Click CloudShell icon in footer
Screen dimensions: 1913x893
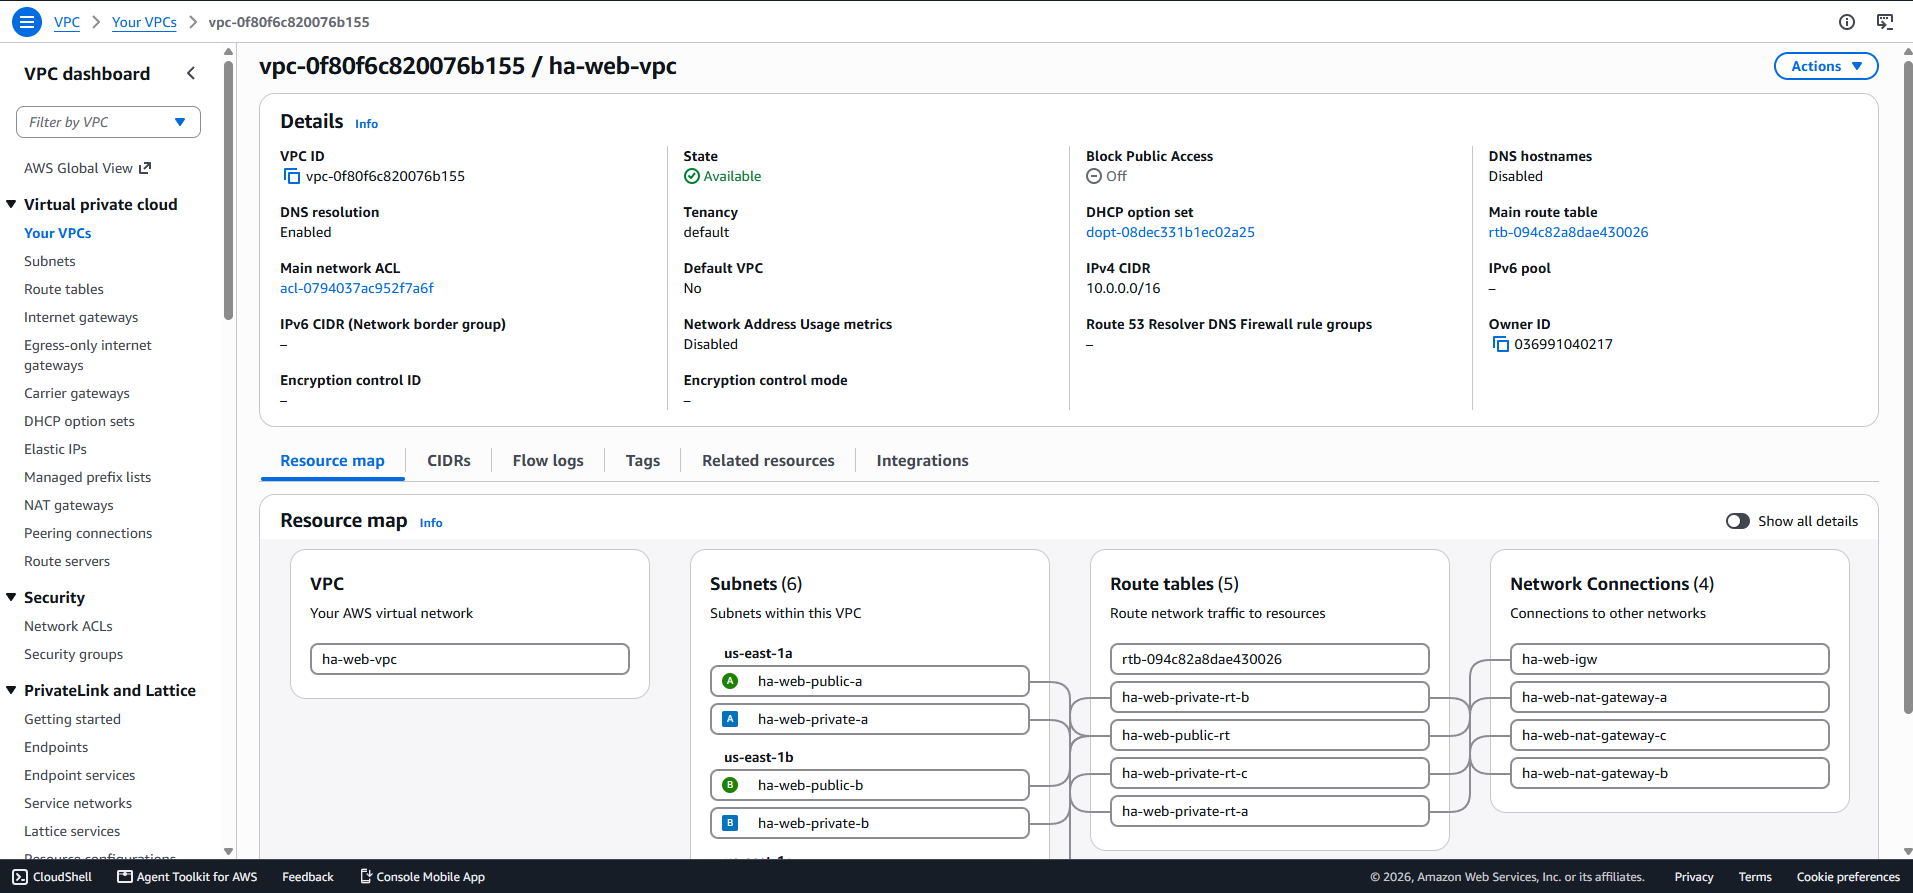pyautogui.click(x=20, y=877)
